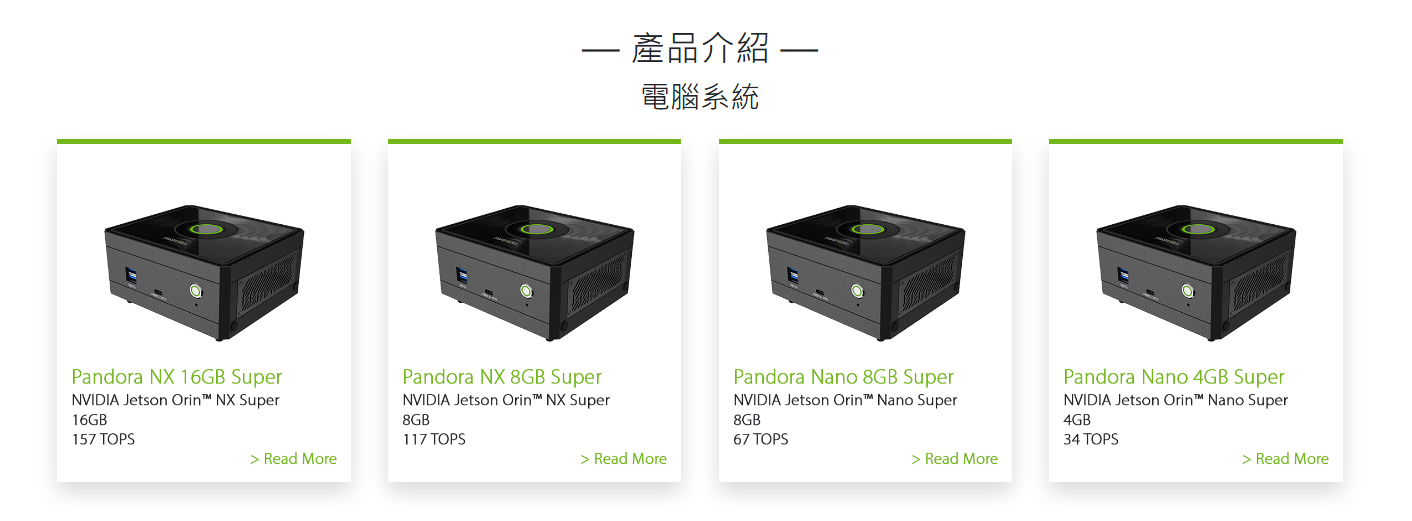Click the Pandora NX 8GB Super title
This screenshot has width=1412, height=521.
pos(502,377)
